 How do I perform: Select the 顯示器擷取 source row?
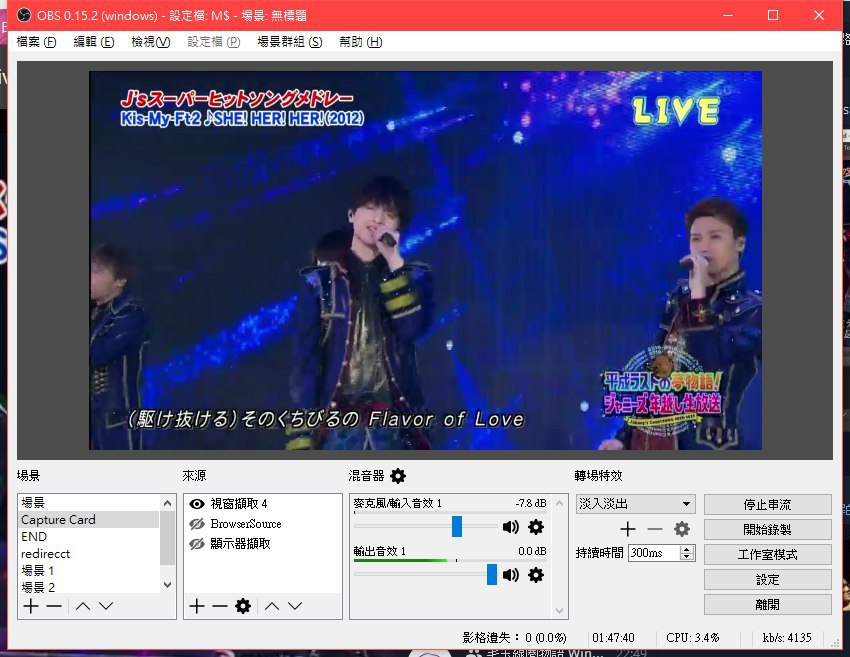(x=263, y=544)
